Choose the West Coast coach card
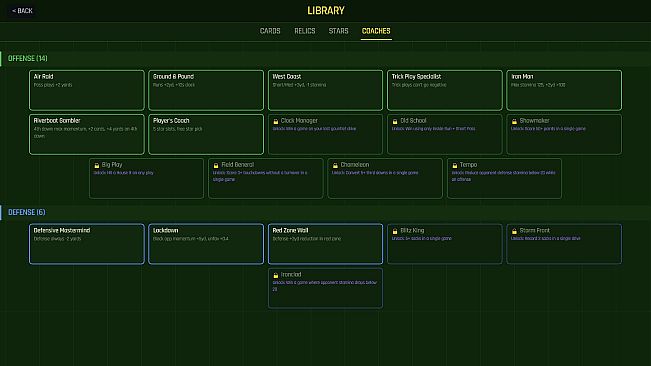The width and height of the screenshot is (651, 366). [325, 90]
